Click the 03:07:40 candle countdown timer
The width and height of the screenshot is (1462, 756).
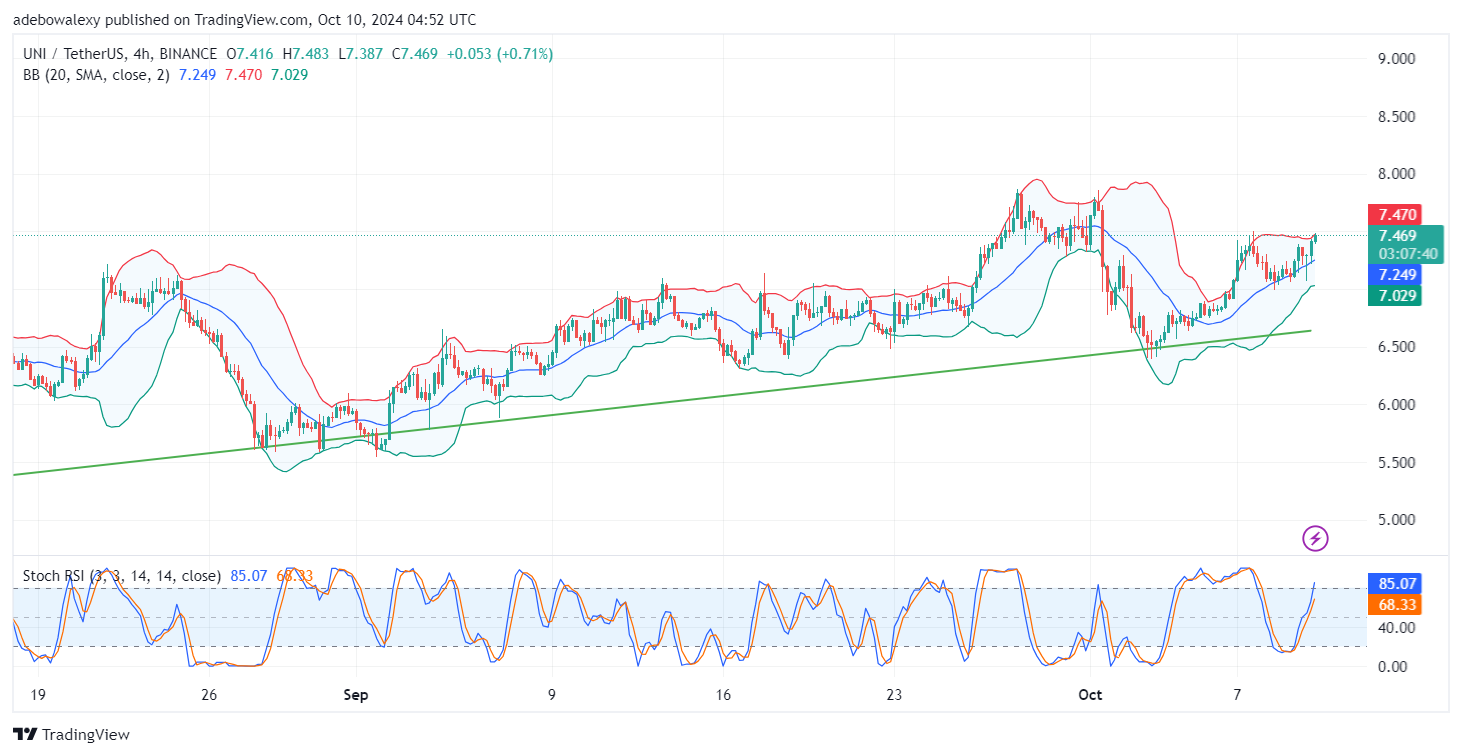pyautogui.click(x=1408, y=254)
